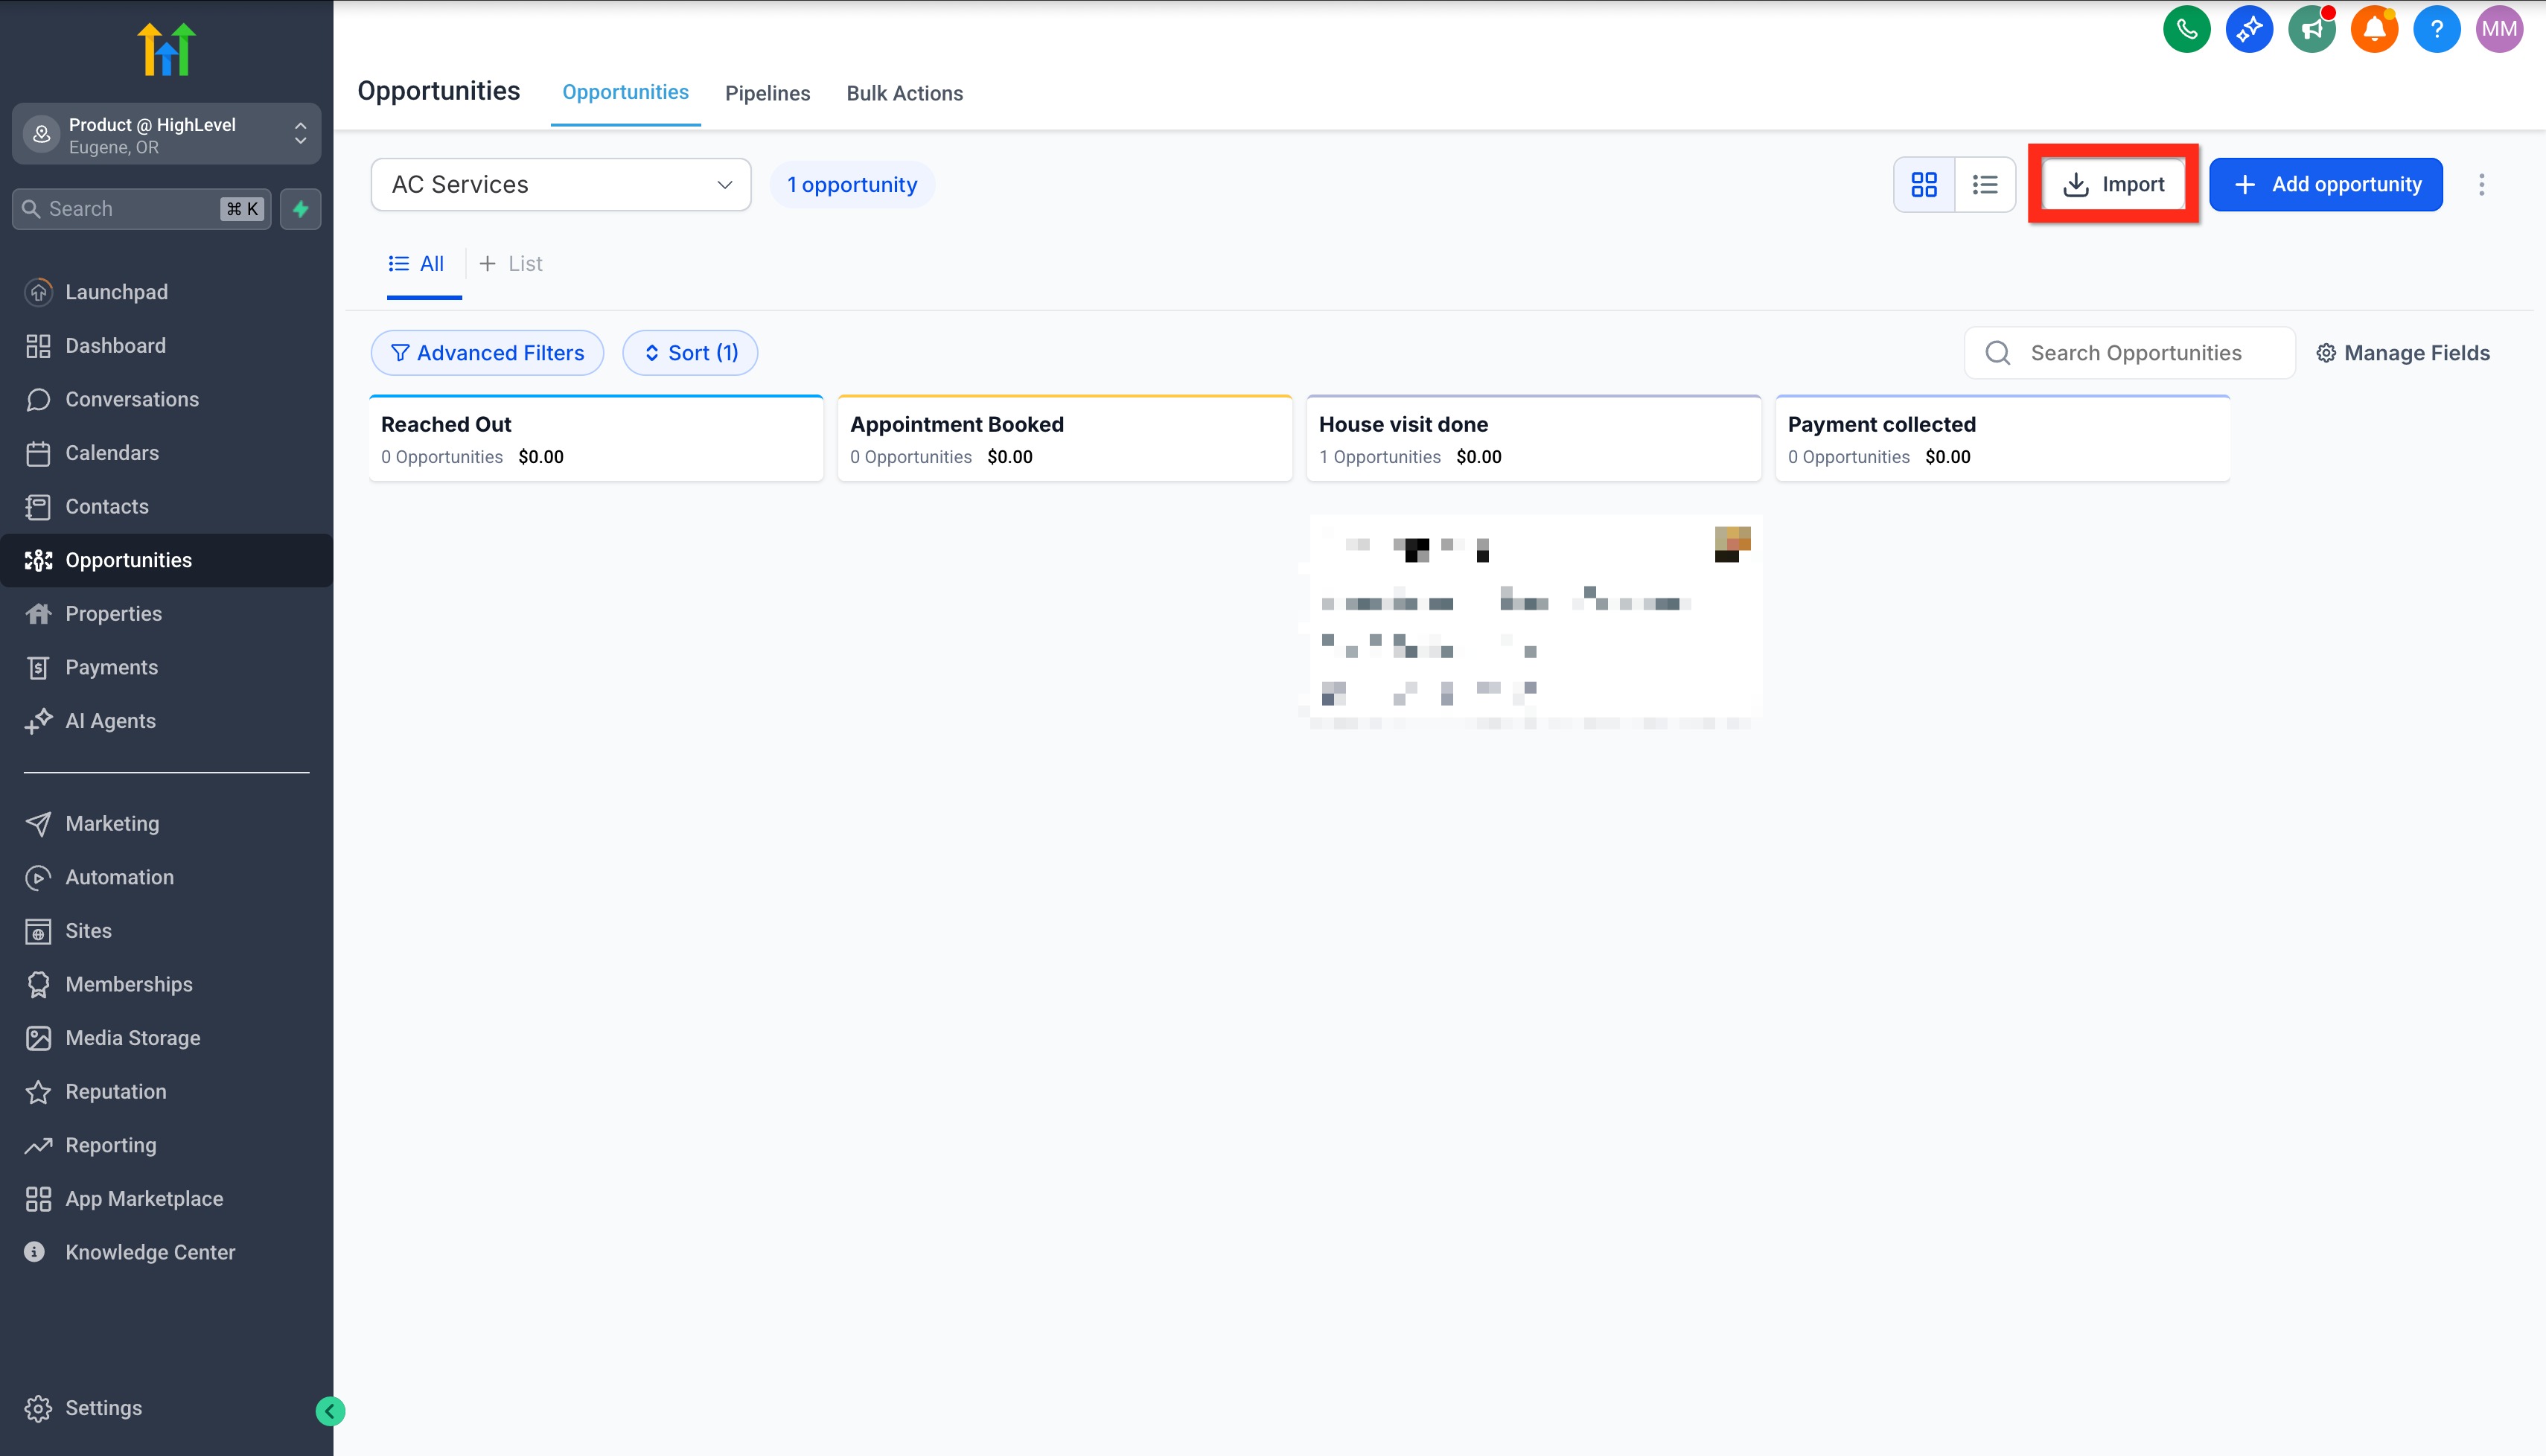Screen dimensions: 2546x1456
Task: Open the blue help question mark icon
Action: pyautogui.click(x=2436, y=29)
